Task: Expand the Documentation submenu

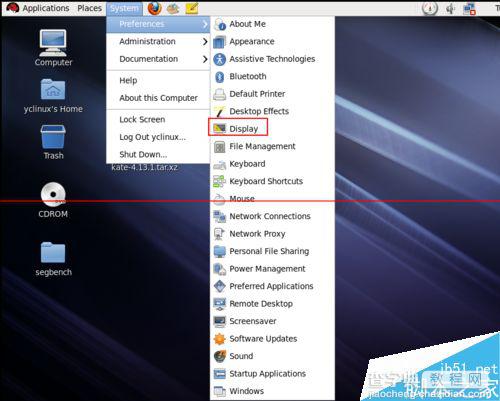Action: coord(158,59)
